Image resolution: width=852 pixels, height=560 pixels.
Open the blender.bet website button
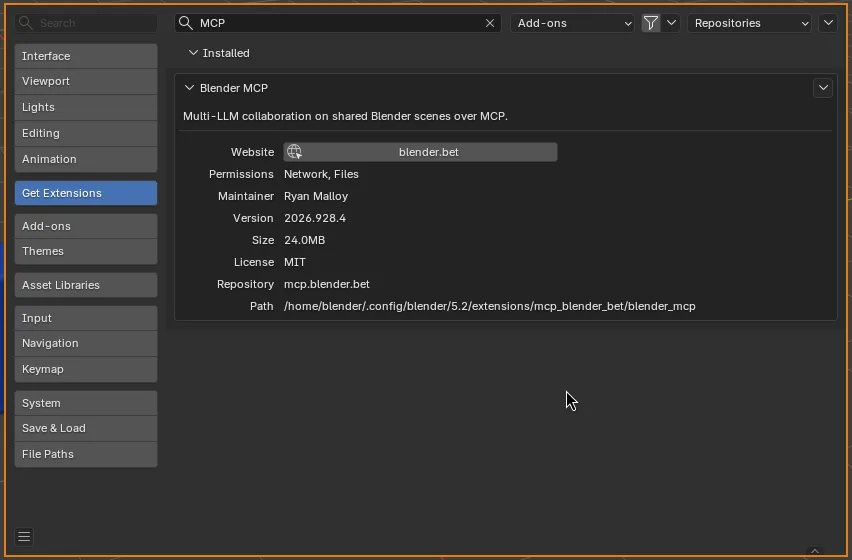click(x=420, y=152)
